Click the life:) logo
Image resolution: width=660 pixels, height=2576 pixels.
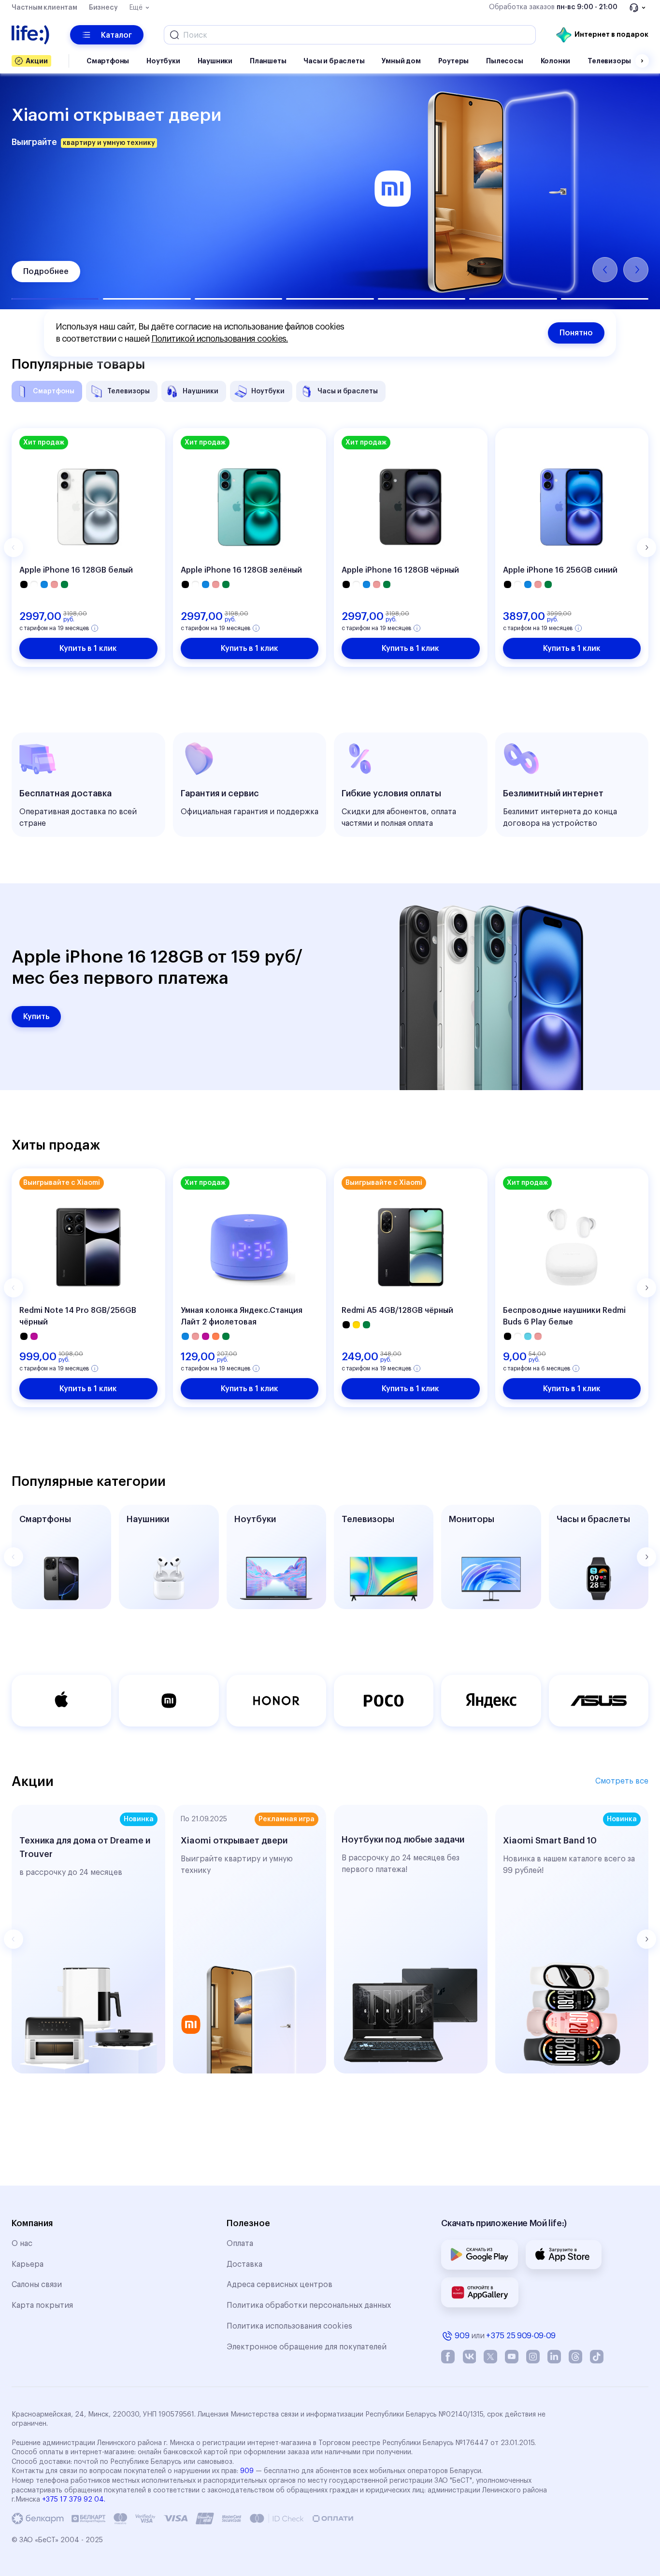[30, 34]
